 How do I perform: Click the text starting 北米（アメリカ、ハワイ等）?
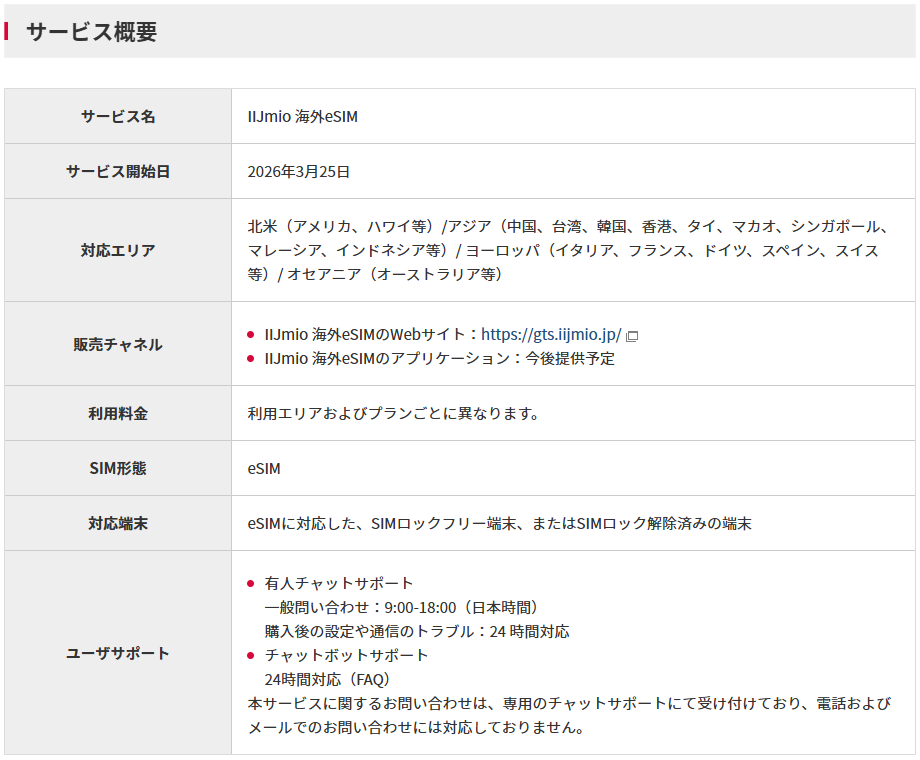[569, 251]
